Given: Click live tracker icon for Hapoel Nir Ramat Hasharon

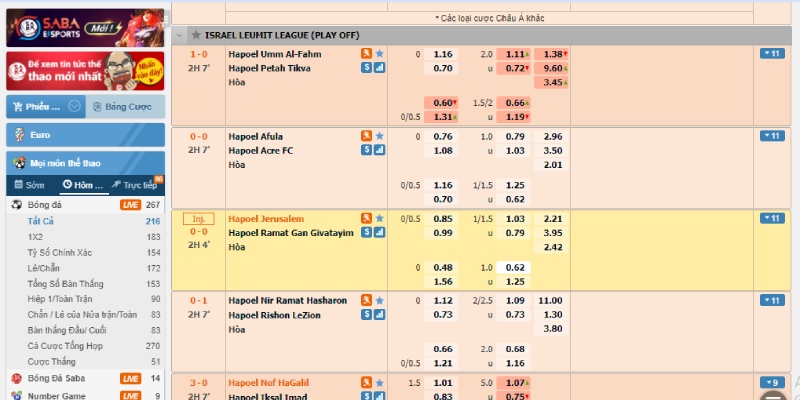Looking at the screenshot, I should [367, 300].
